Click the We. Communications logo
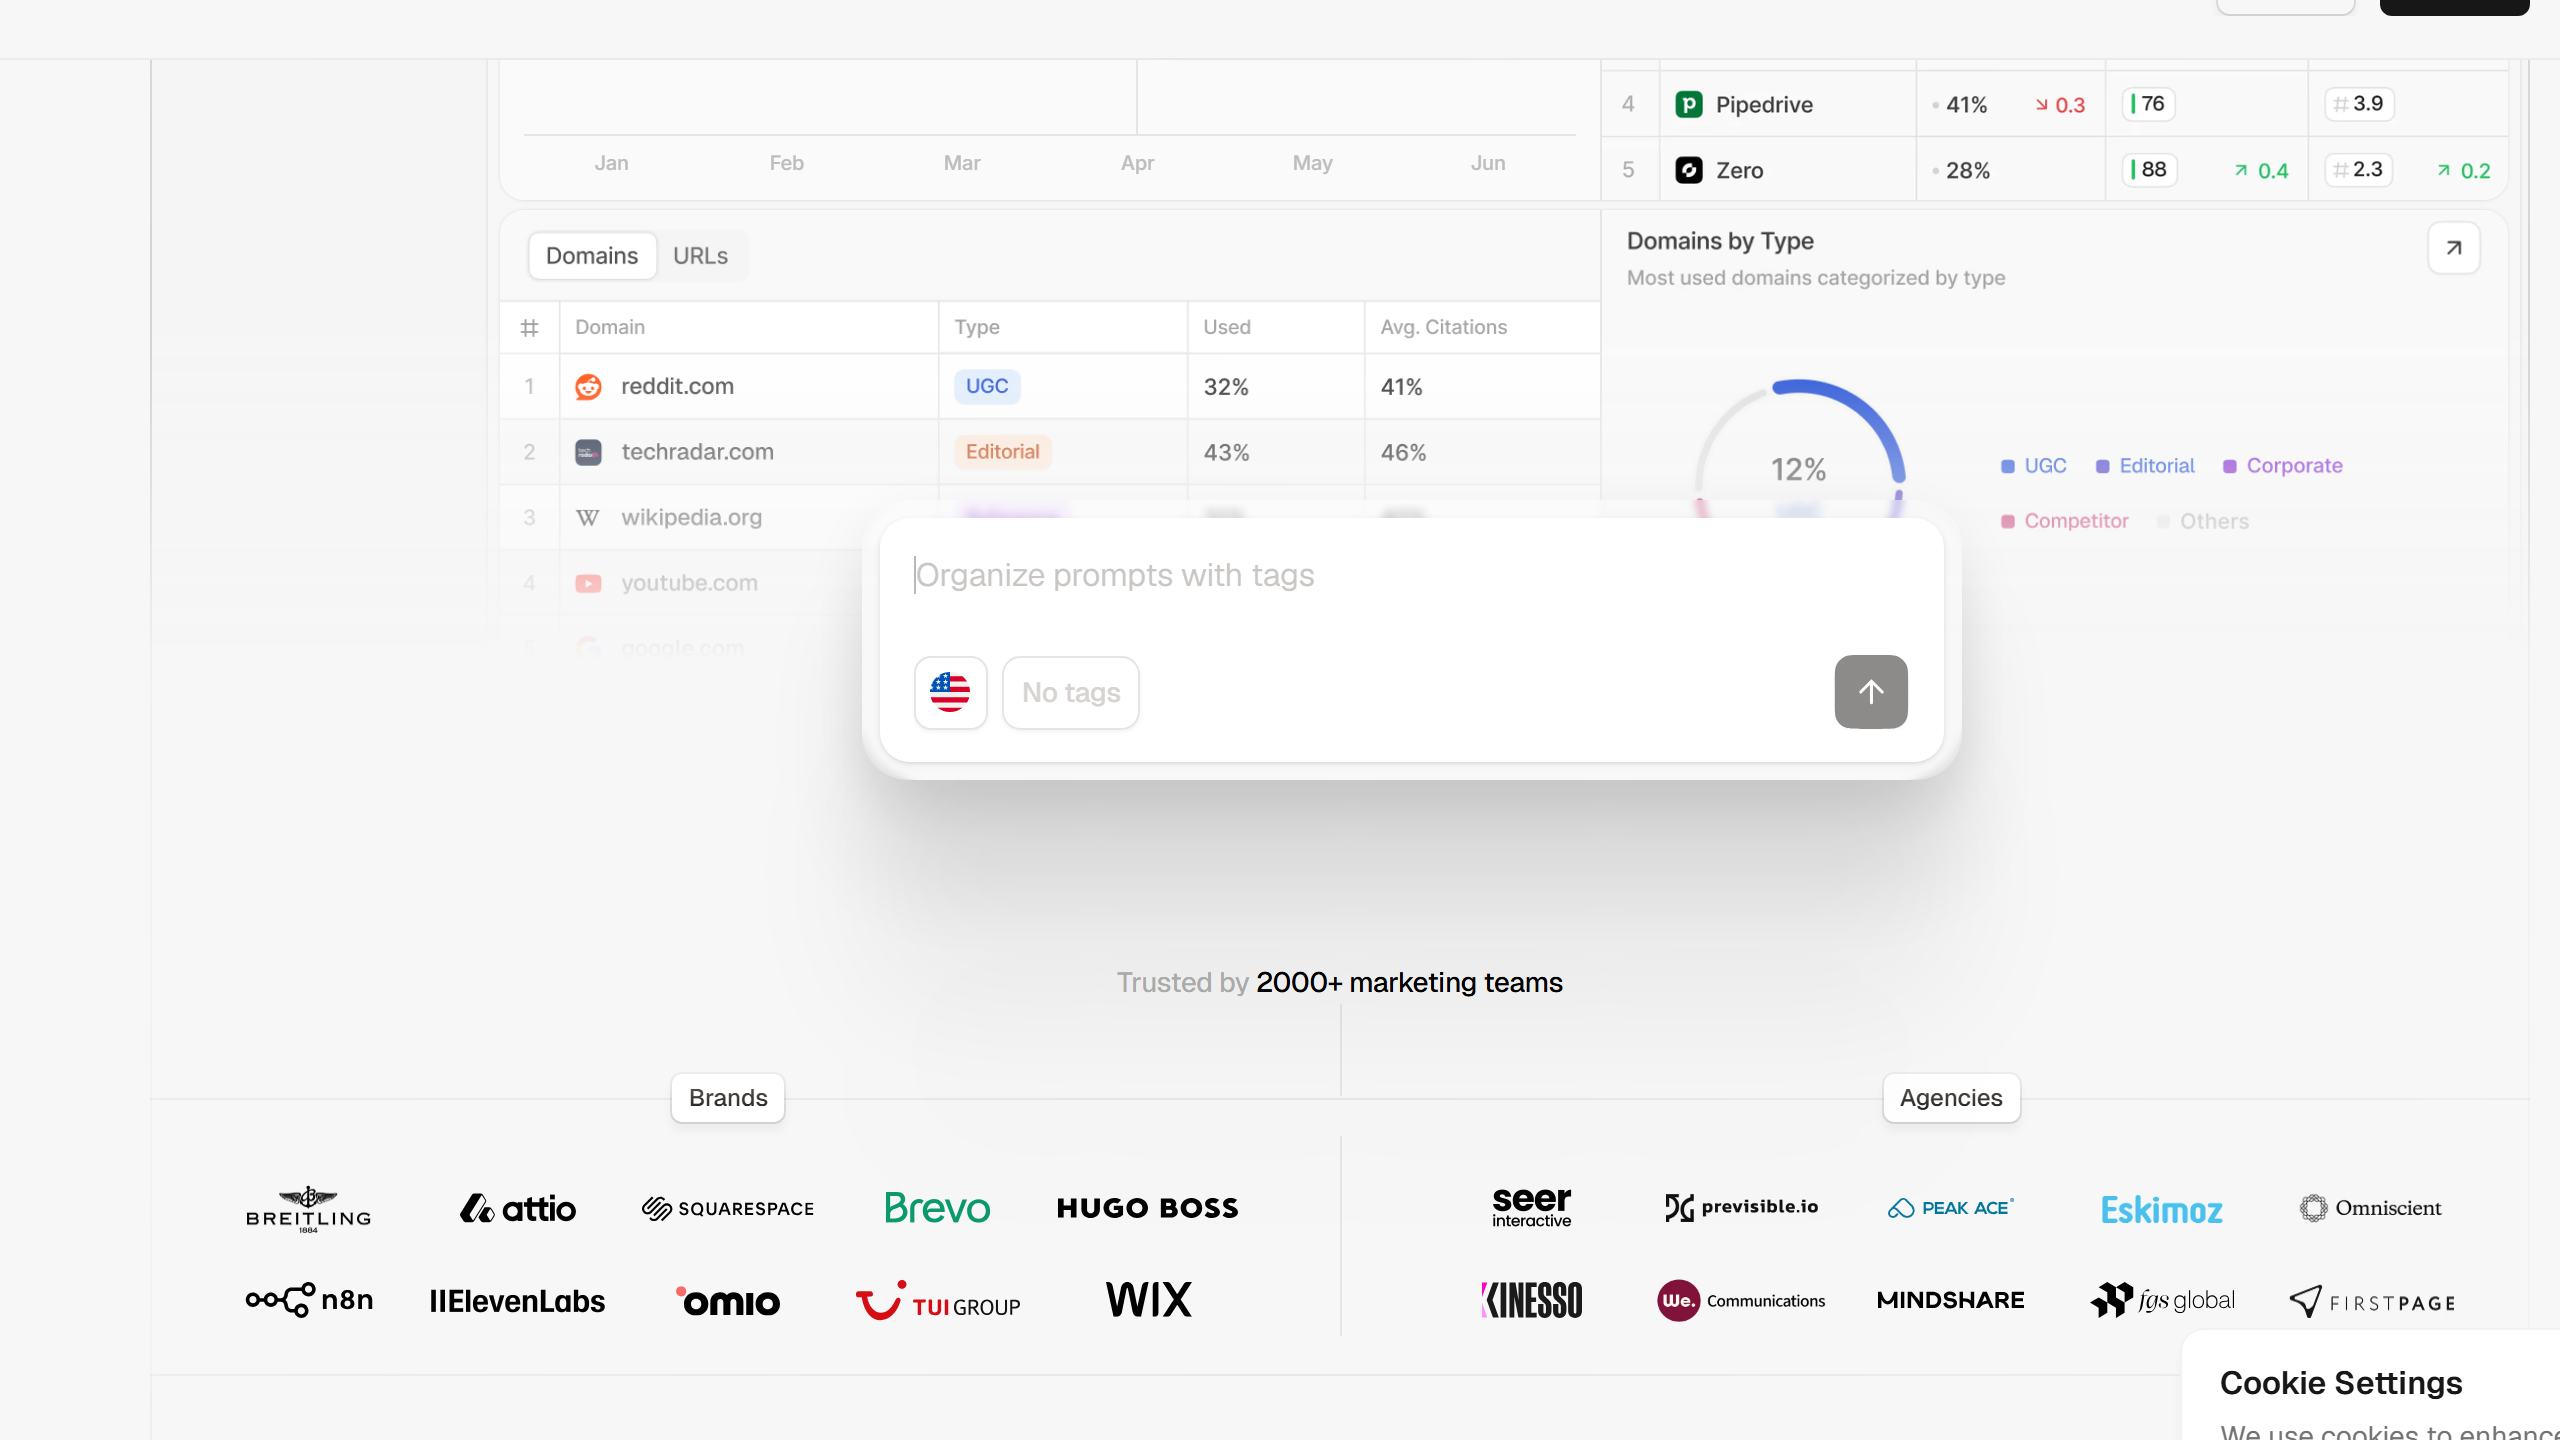Viewport: 2560px width, 1440px height. [1741, 1301]
